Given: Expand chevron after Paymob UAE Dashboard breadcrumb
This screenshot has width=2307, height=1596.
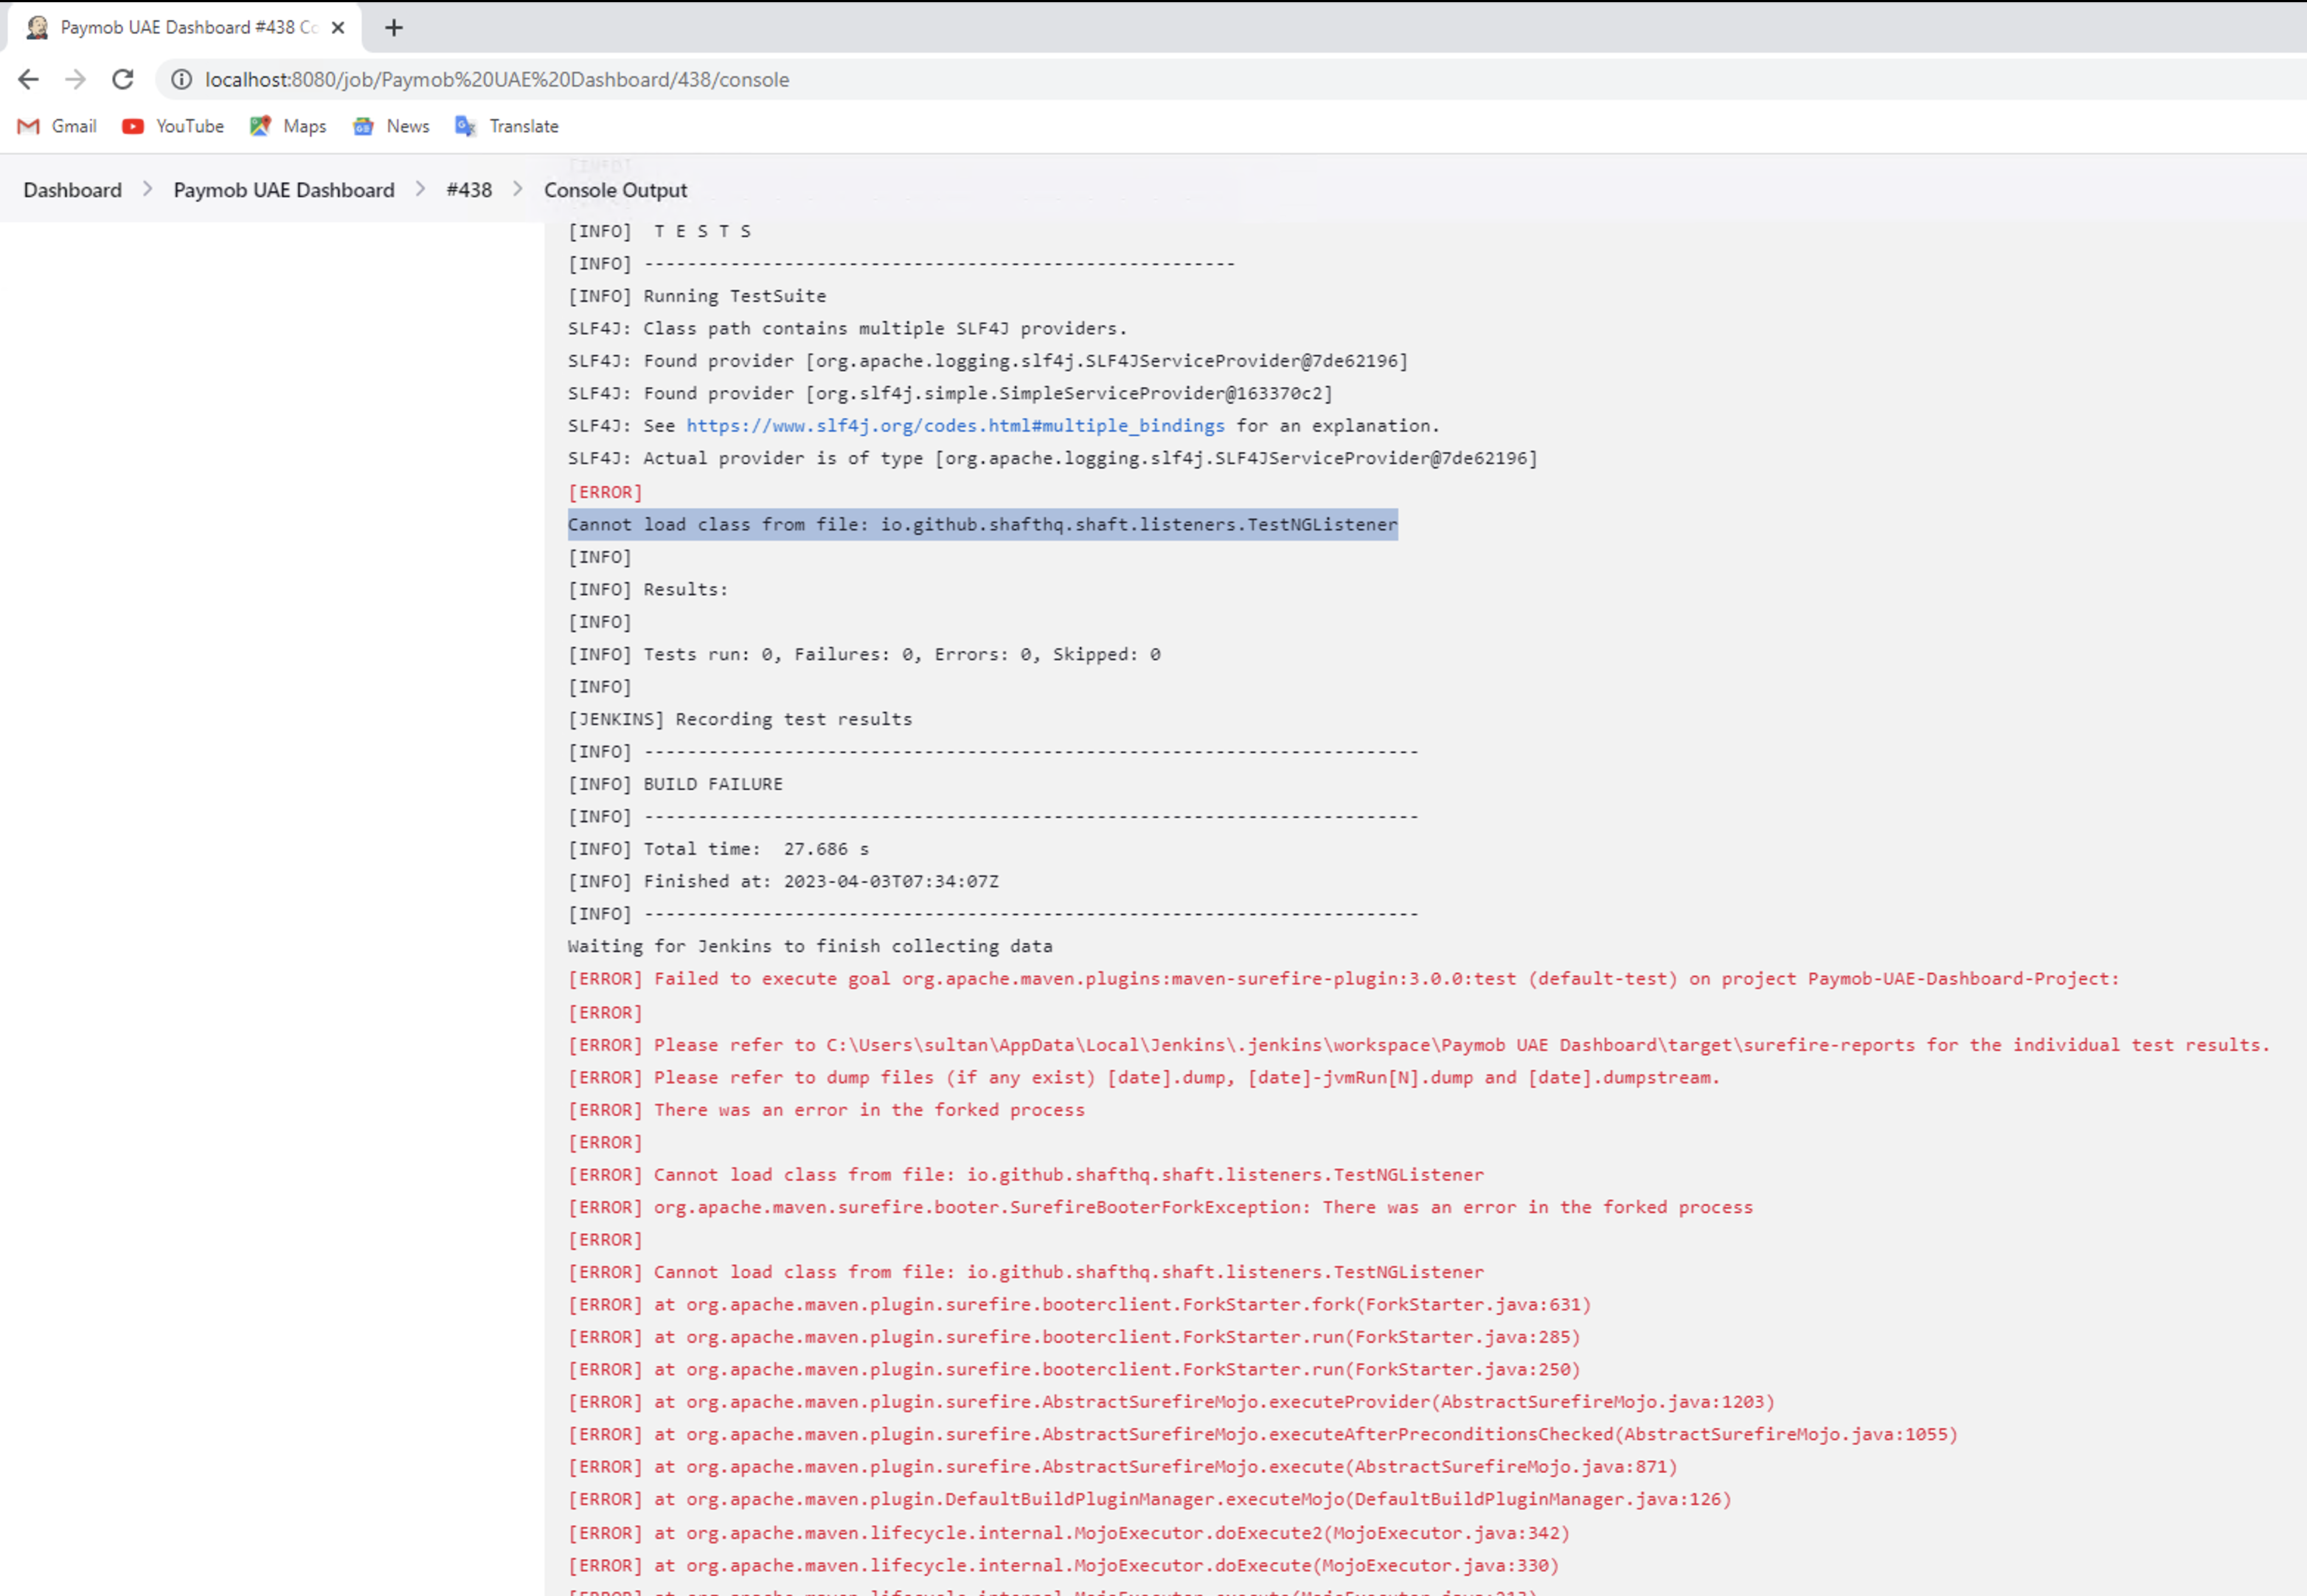Looking at the screenshot, I should coord(420,189).
